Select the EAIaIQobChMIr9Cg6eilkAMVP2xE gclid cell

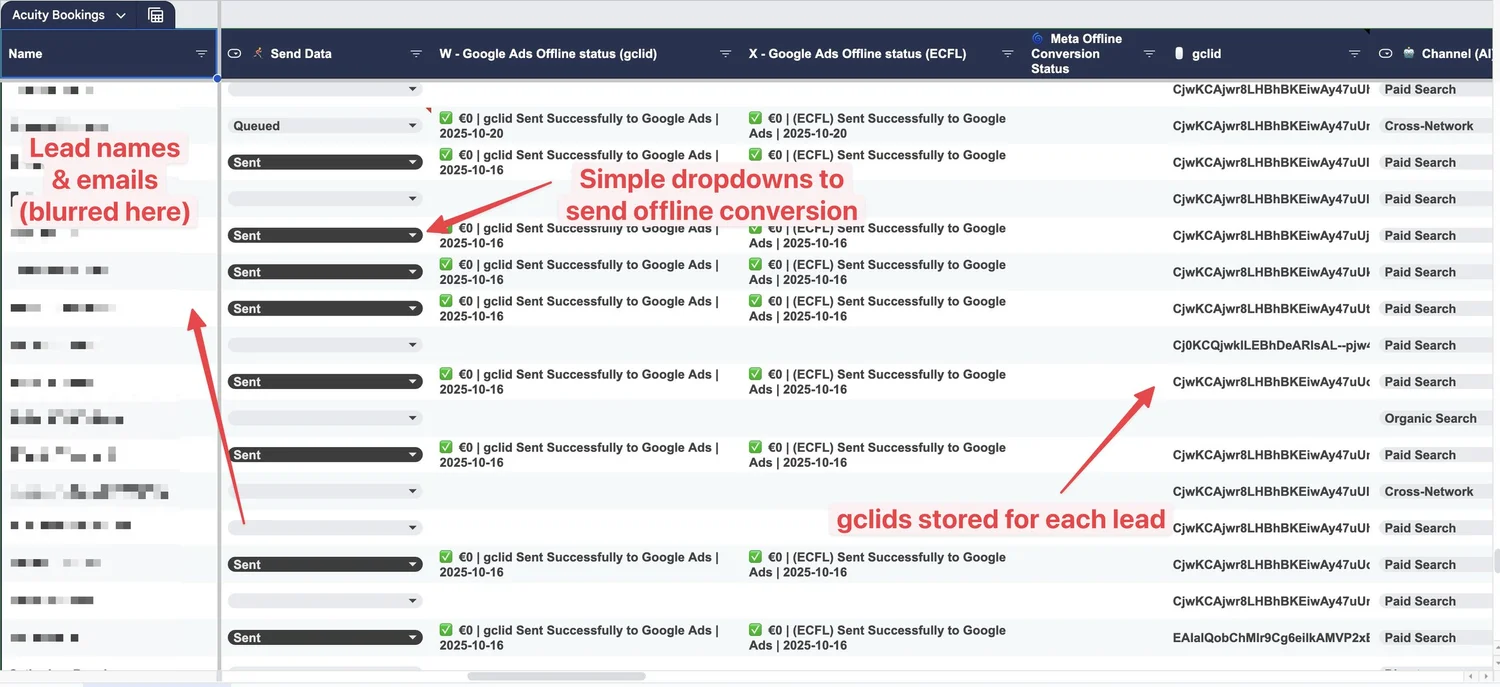click(x=1270, y=637)
